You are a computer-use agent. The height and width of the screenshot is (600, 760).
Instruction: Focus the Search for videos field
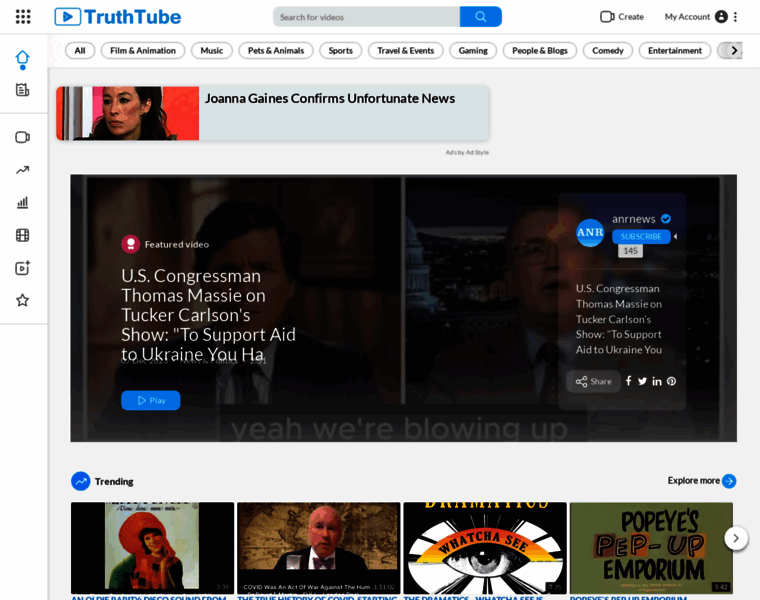point(366,17)
